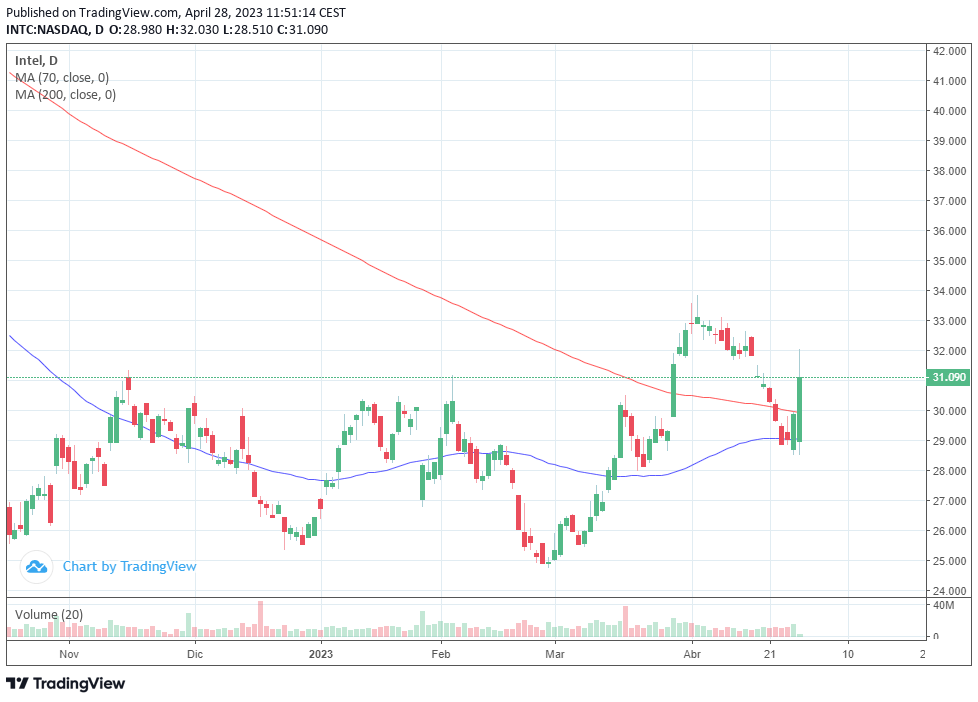Screen dimensions: 978x702
Task: Click the 24.000 price axis label
Action: [949, 591]
